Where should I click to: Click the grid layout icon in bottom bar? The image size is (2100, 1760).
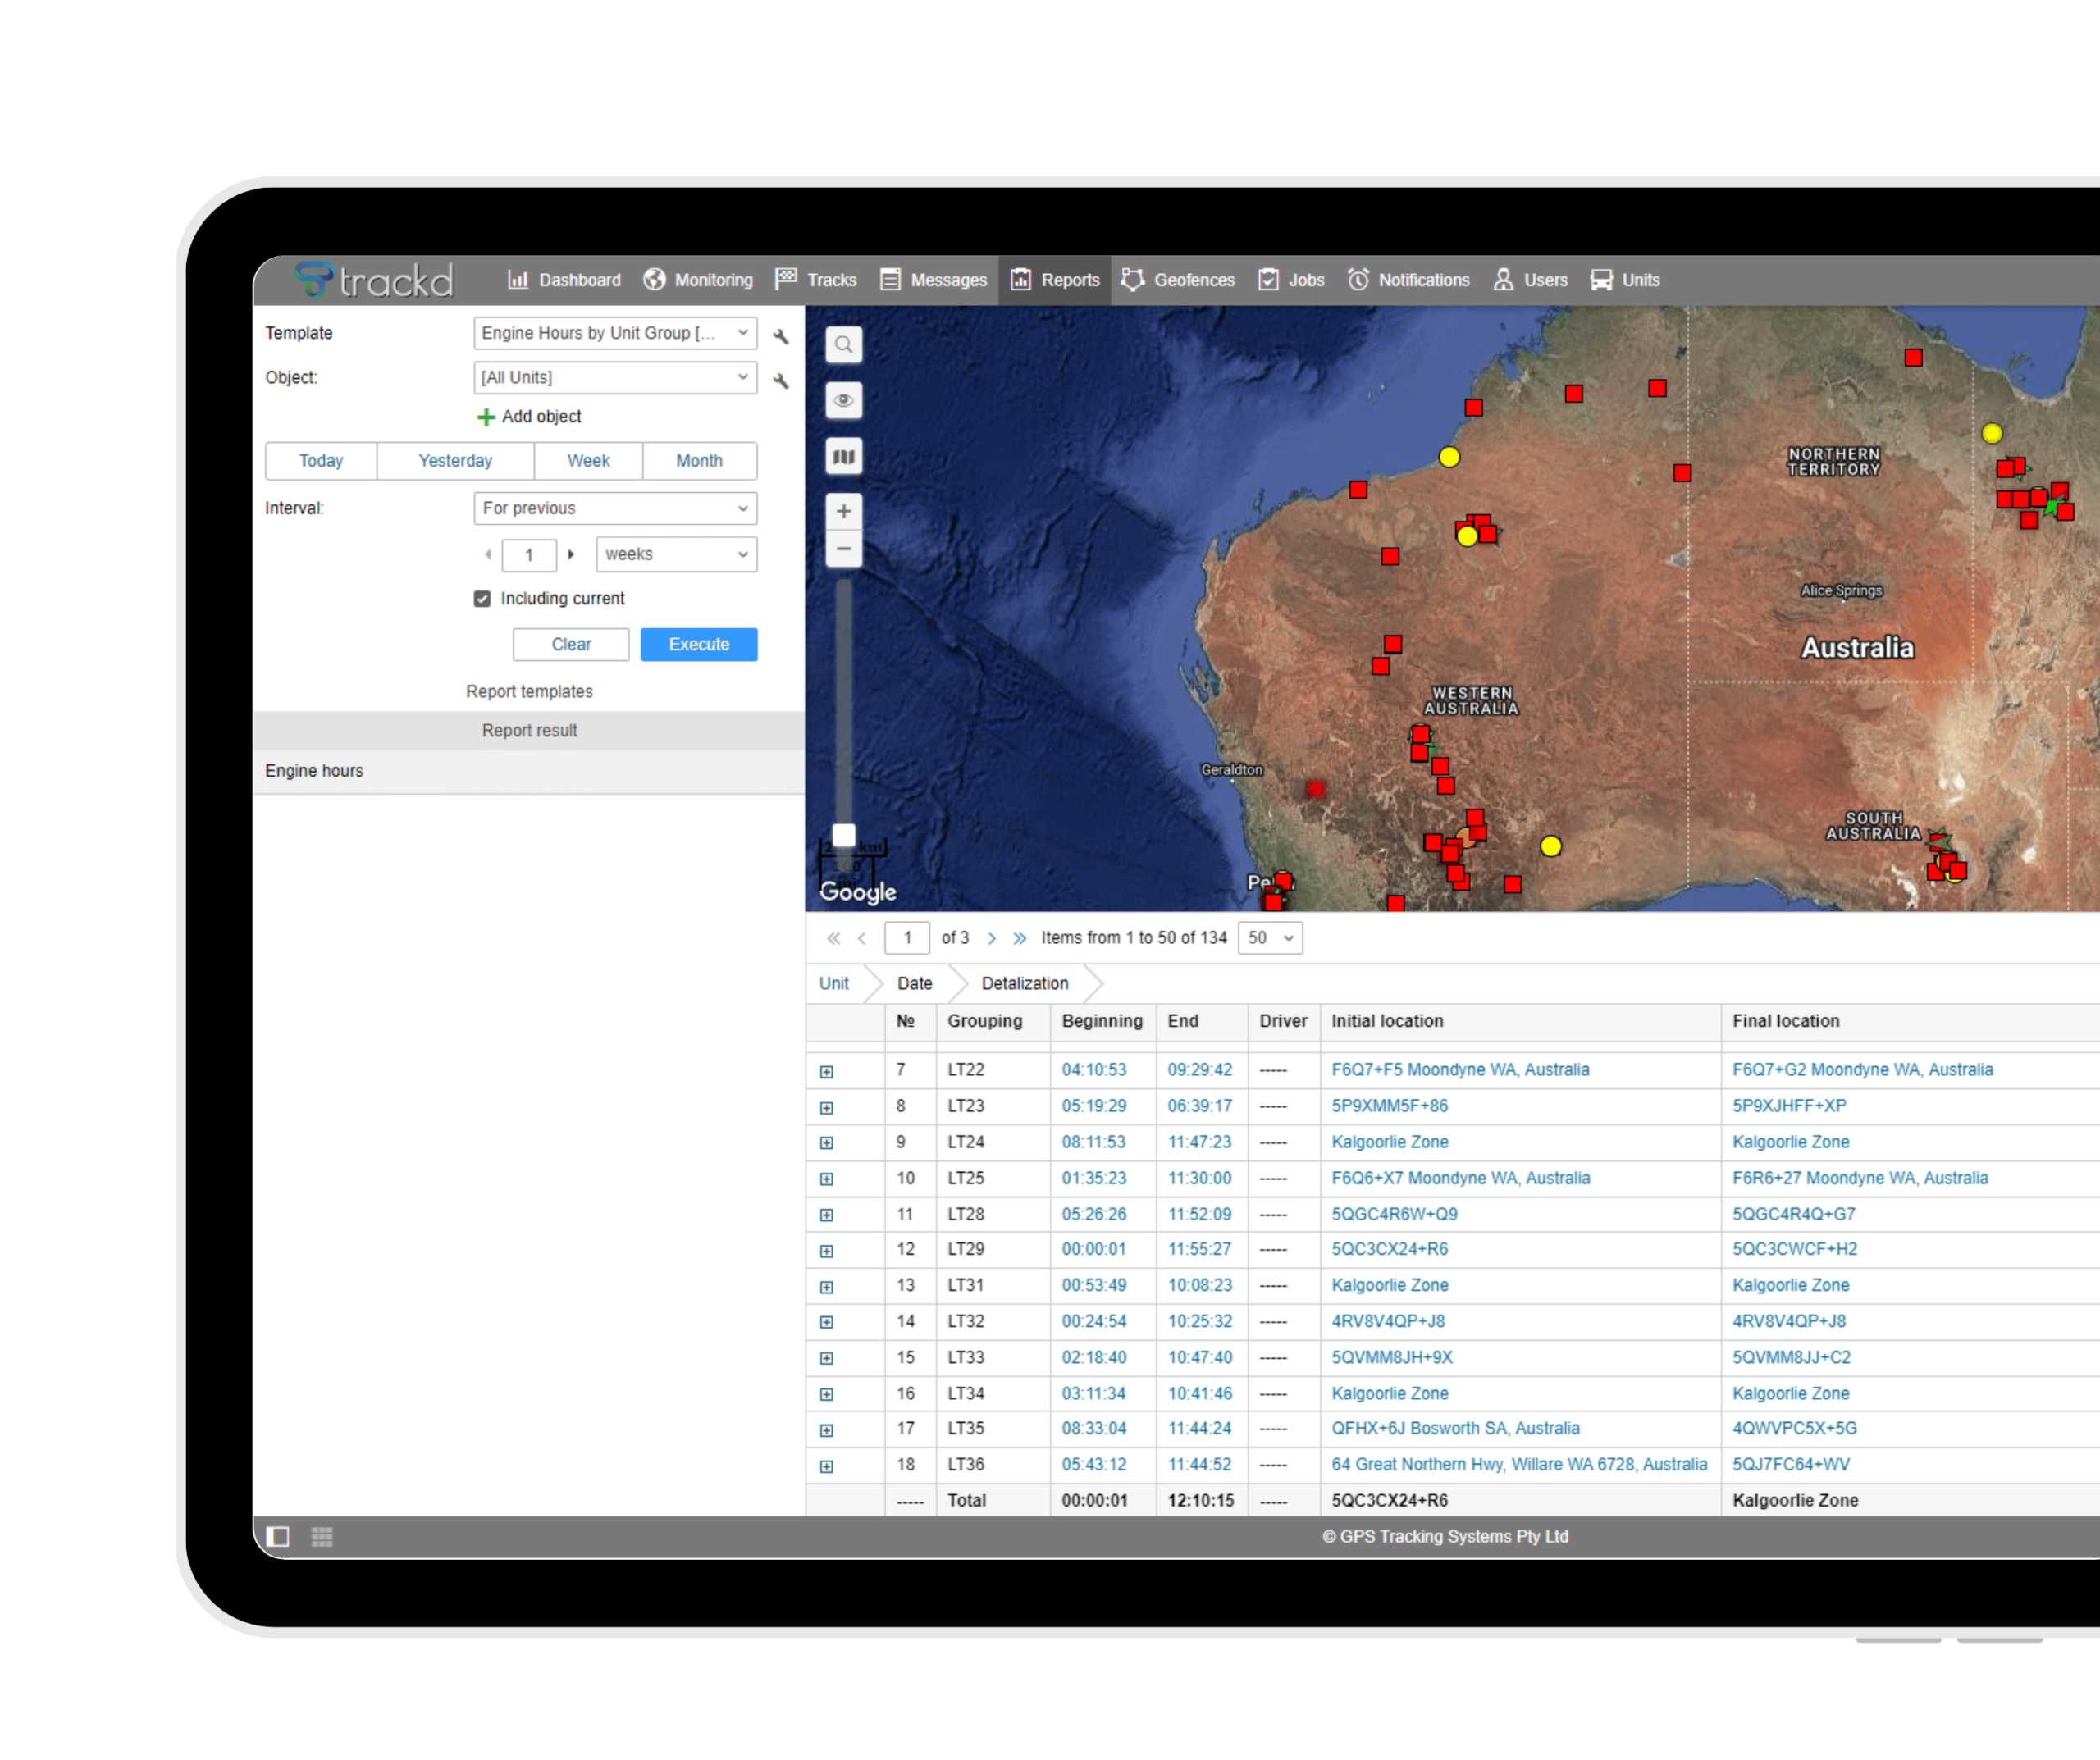pyautogui.click(x=321, y=1536)
